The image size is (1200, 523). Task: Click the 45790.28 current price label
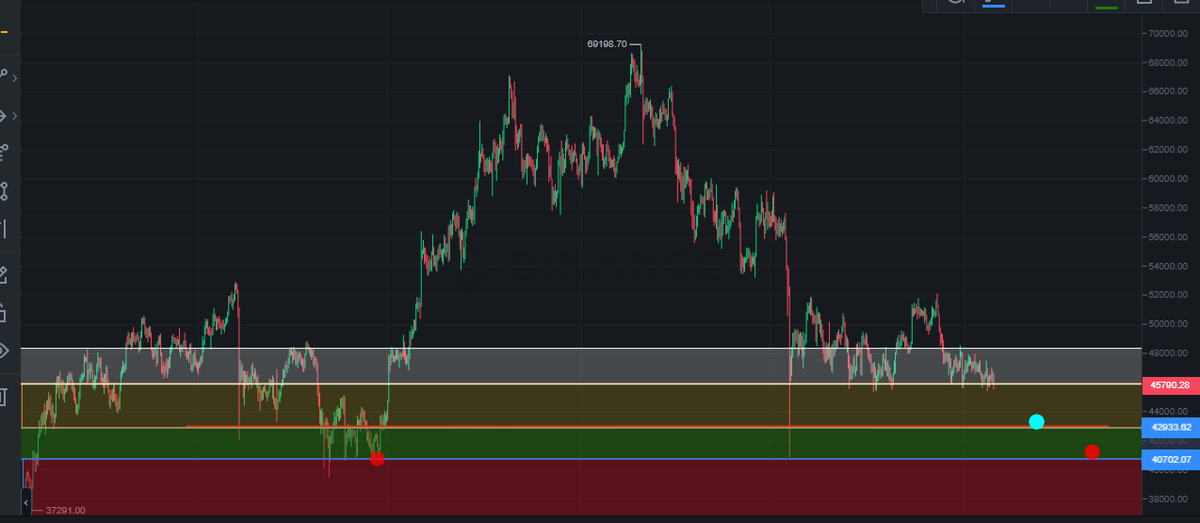(x=1169, y=384)
